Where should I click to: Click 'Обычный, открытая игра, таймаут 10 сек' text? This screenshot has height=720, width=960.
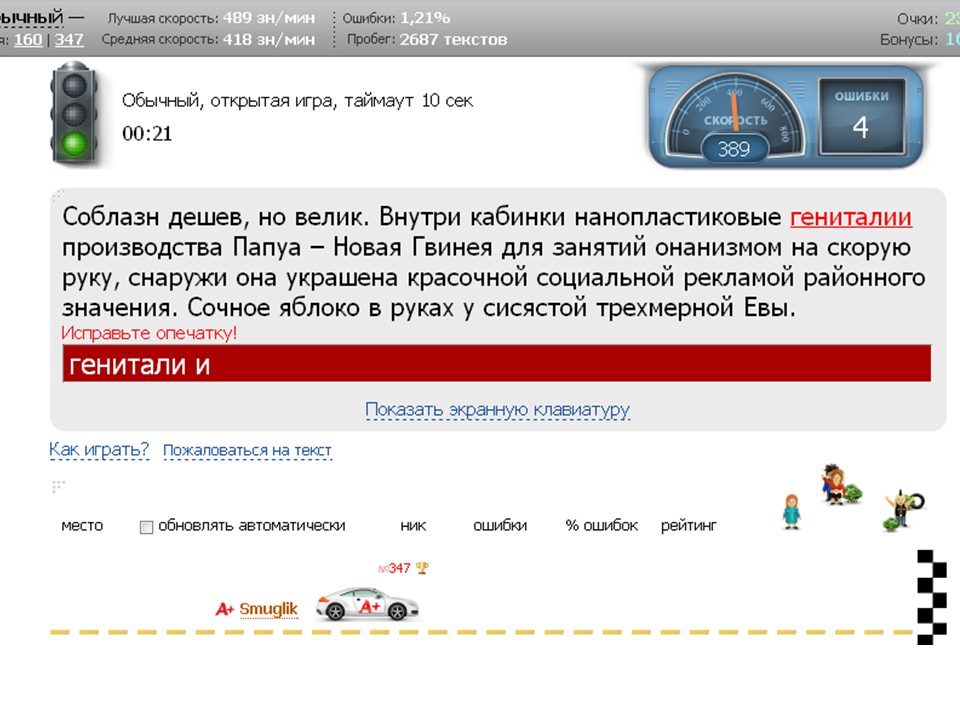298,100
